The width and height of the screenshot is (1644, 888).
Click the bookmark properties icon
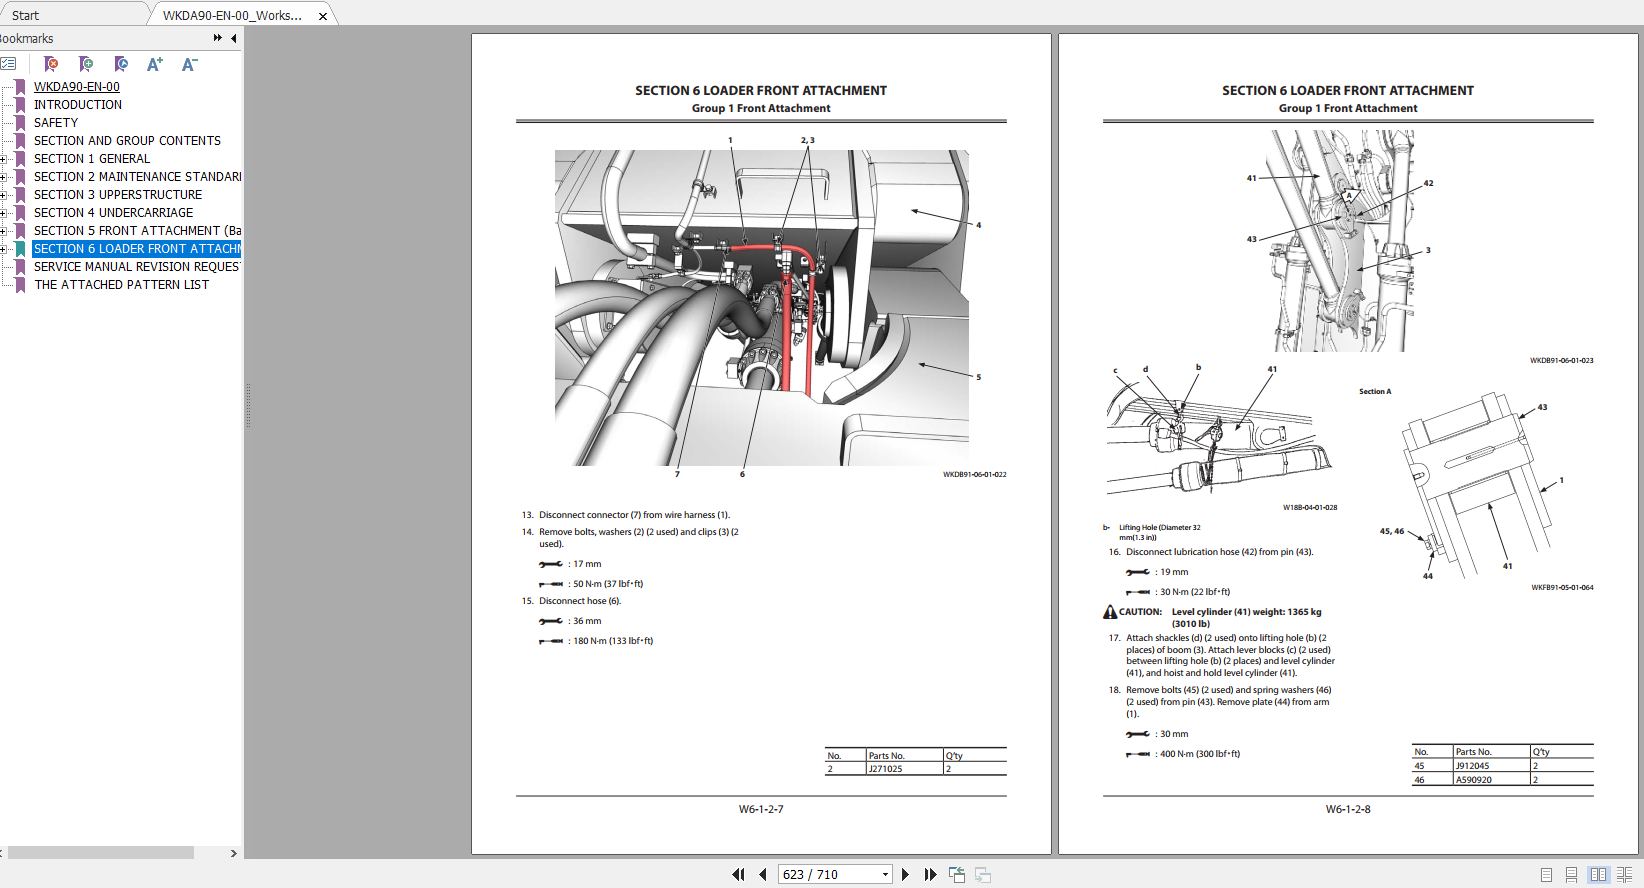click(121, 63)
